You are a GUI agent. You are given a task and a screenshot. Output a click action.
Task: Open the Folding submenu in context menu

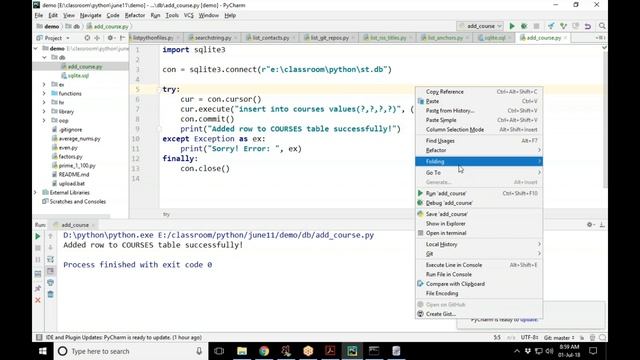coord(479,162)
